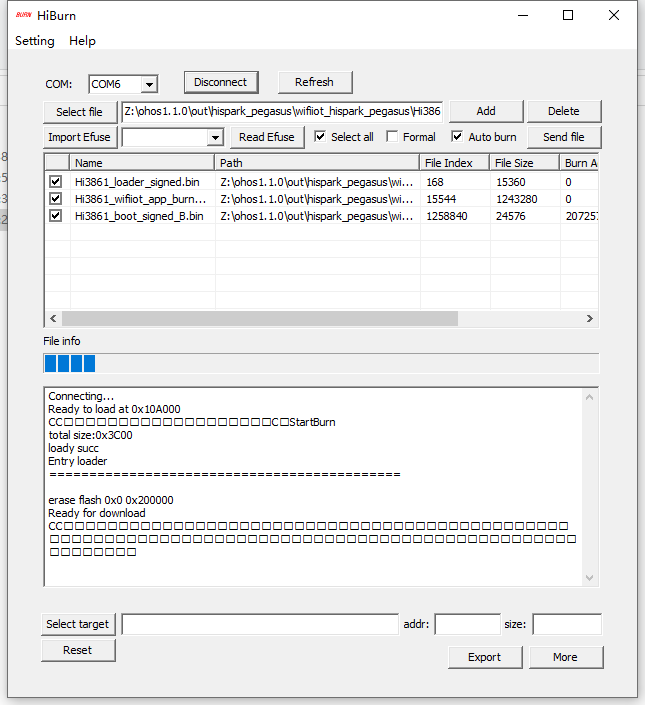Select Hi3861_loader_signed.bin file name
Image resolution: width=645 pixels, height=705 pixels.
pyautogui.click(x=137, y=182)
